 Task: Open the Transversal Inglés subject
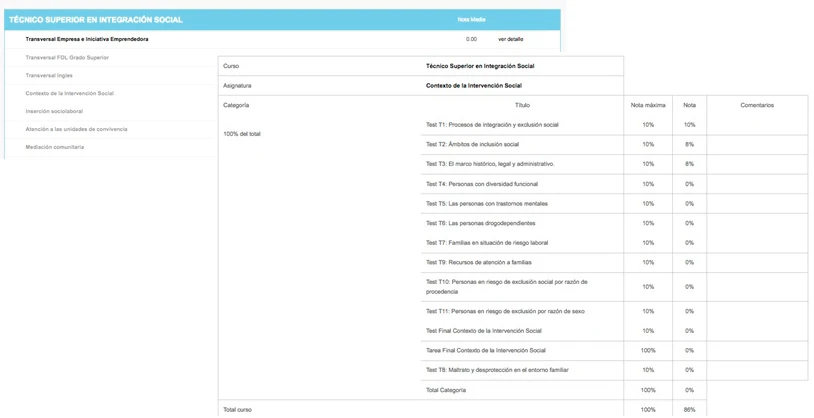point(49,75)
